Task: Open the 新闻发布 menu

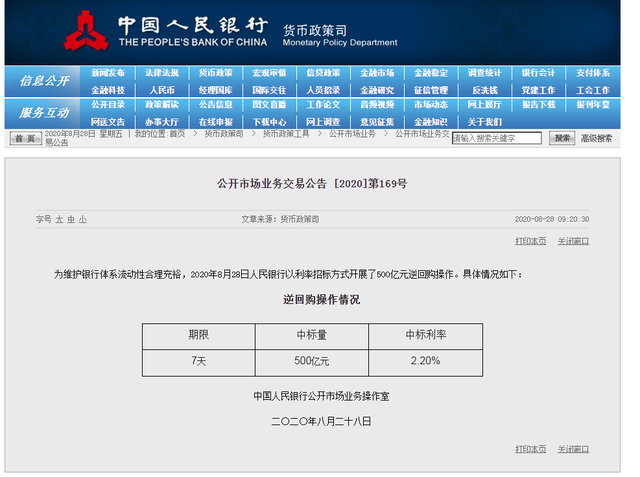Action: point(108,73)
